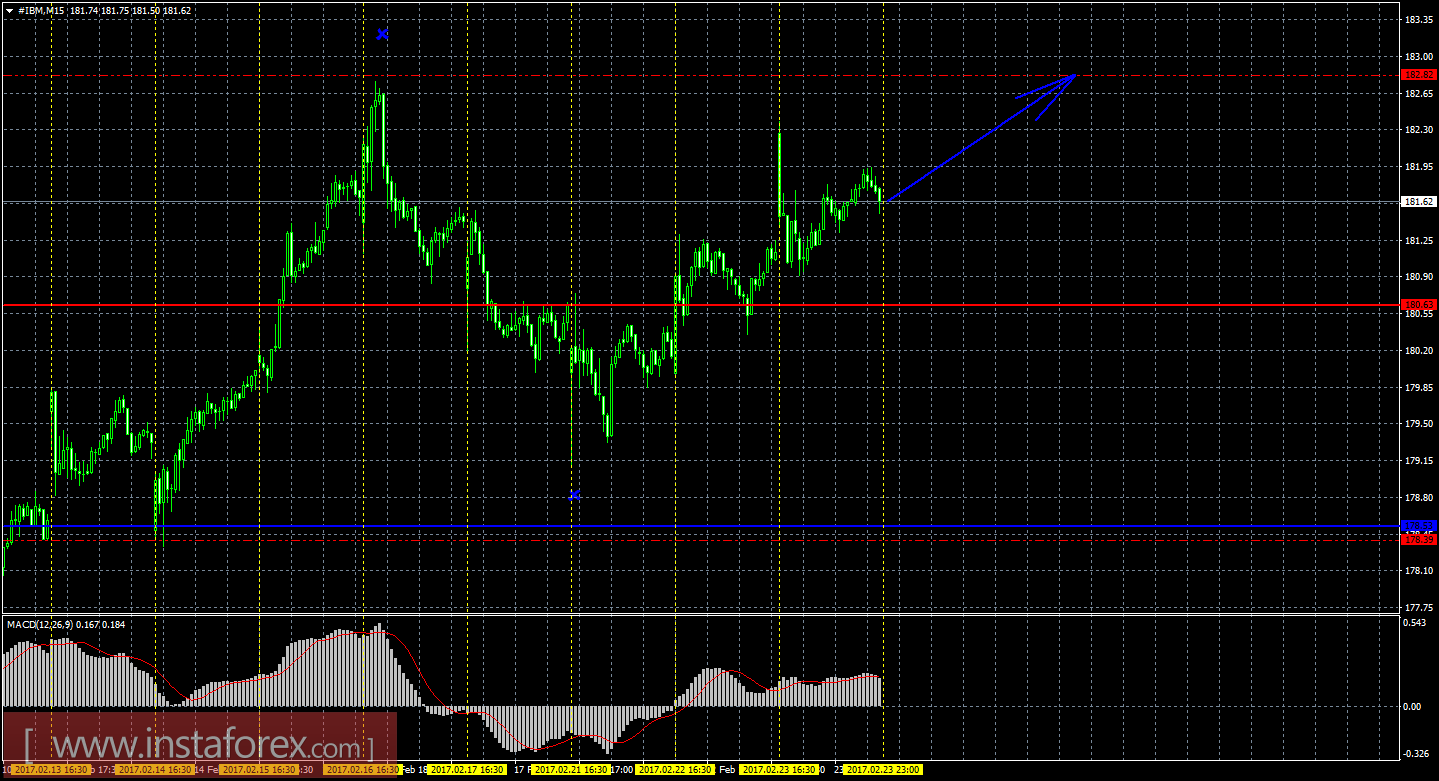This screenshot has width=1439, height=781.
Task: Click the 180.20 price scale value
Action: pos(1420,351)
